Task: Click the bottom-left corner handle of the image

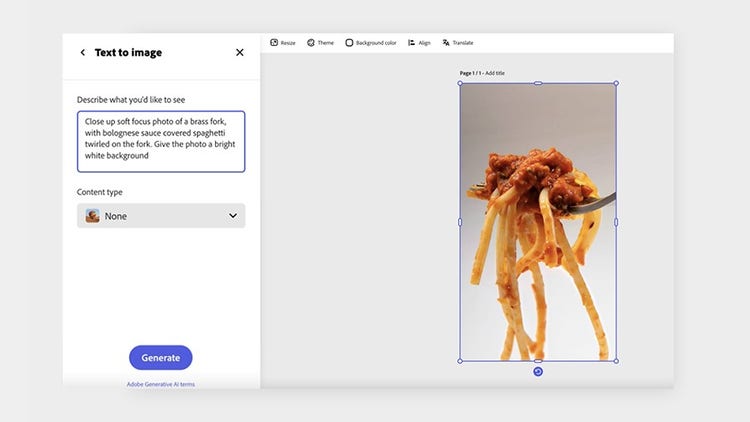Action: click(460, 361)
